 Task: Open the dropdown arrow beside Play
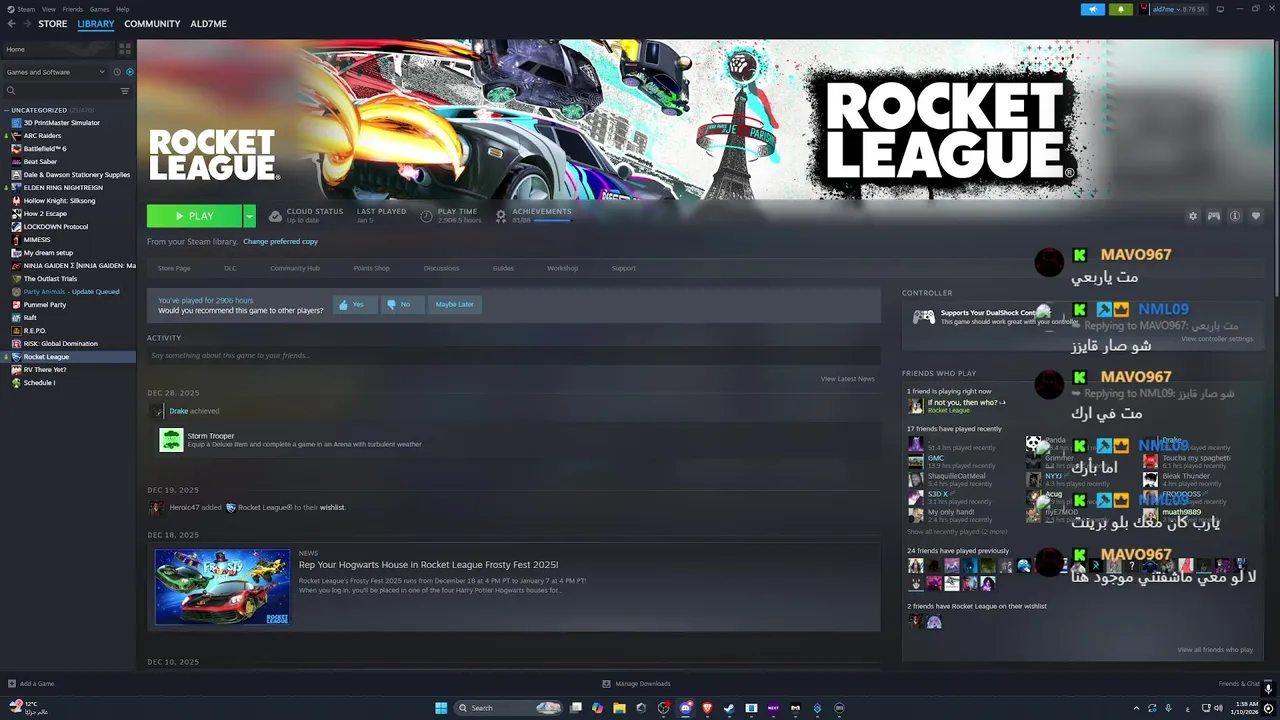click(249, 216)
